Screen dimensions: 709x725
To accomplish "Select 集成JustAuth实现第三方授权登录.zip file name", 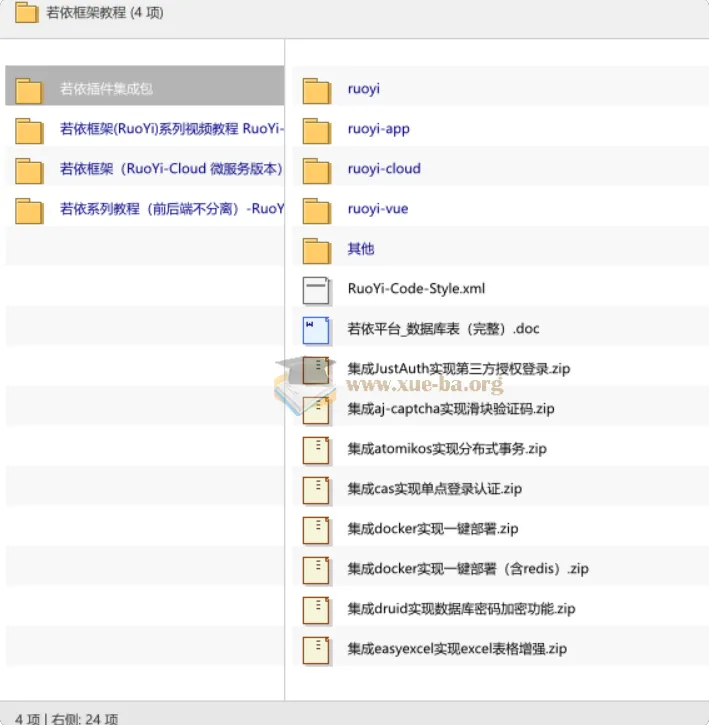I will [x=459, y=369].
